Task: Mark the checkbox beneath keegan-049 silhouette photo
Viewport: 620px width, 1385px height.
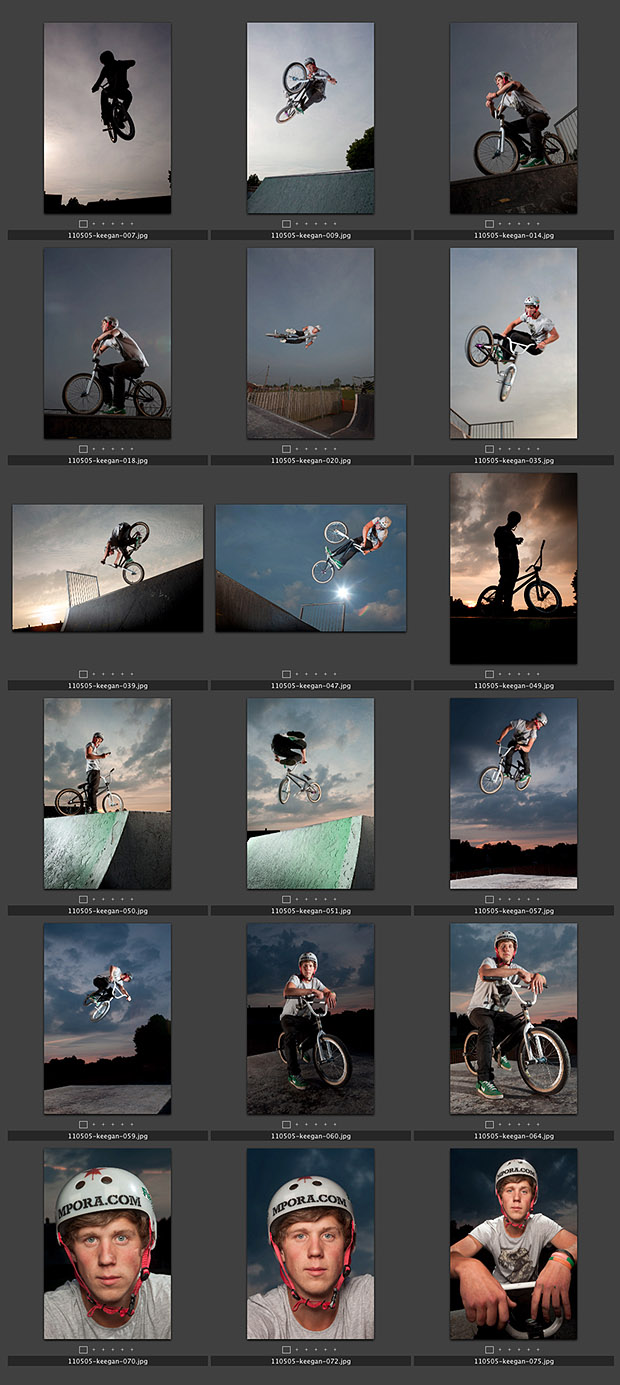Action: [489, 674]
